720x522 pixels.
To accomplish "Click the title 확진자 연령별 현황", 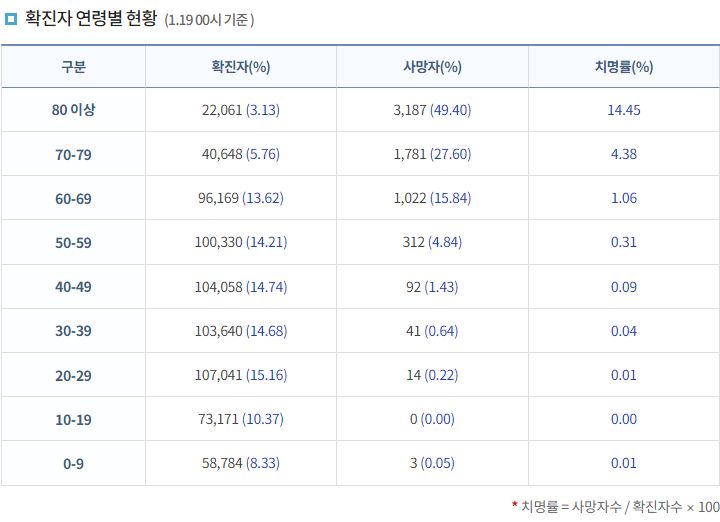I will click(91, 18).
